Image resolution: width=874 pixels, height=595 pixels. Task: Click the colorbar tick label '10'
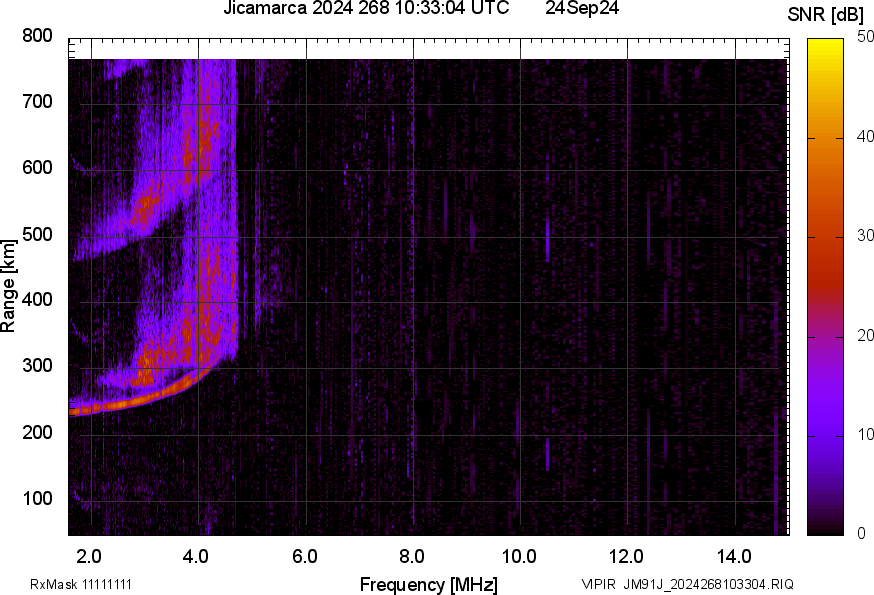pos(866,434)
